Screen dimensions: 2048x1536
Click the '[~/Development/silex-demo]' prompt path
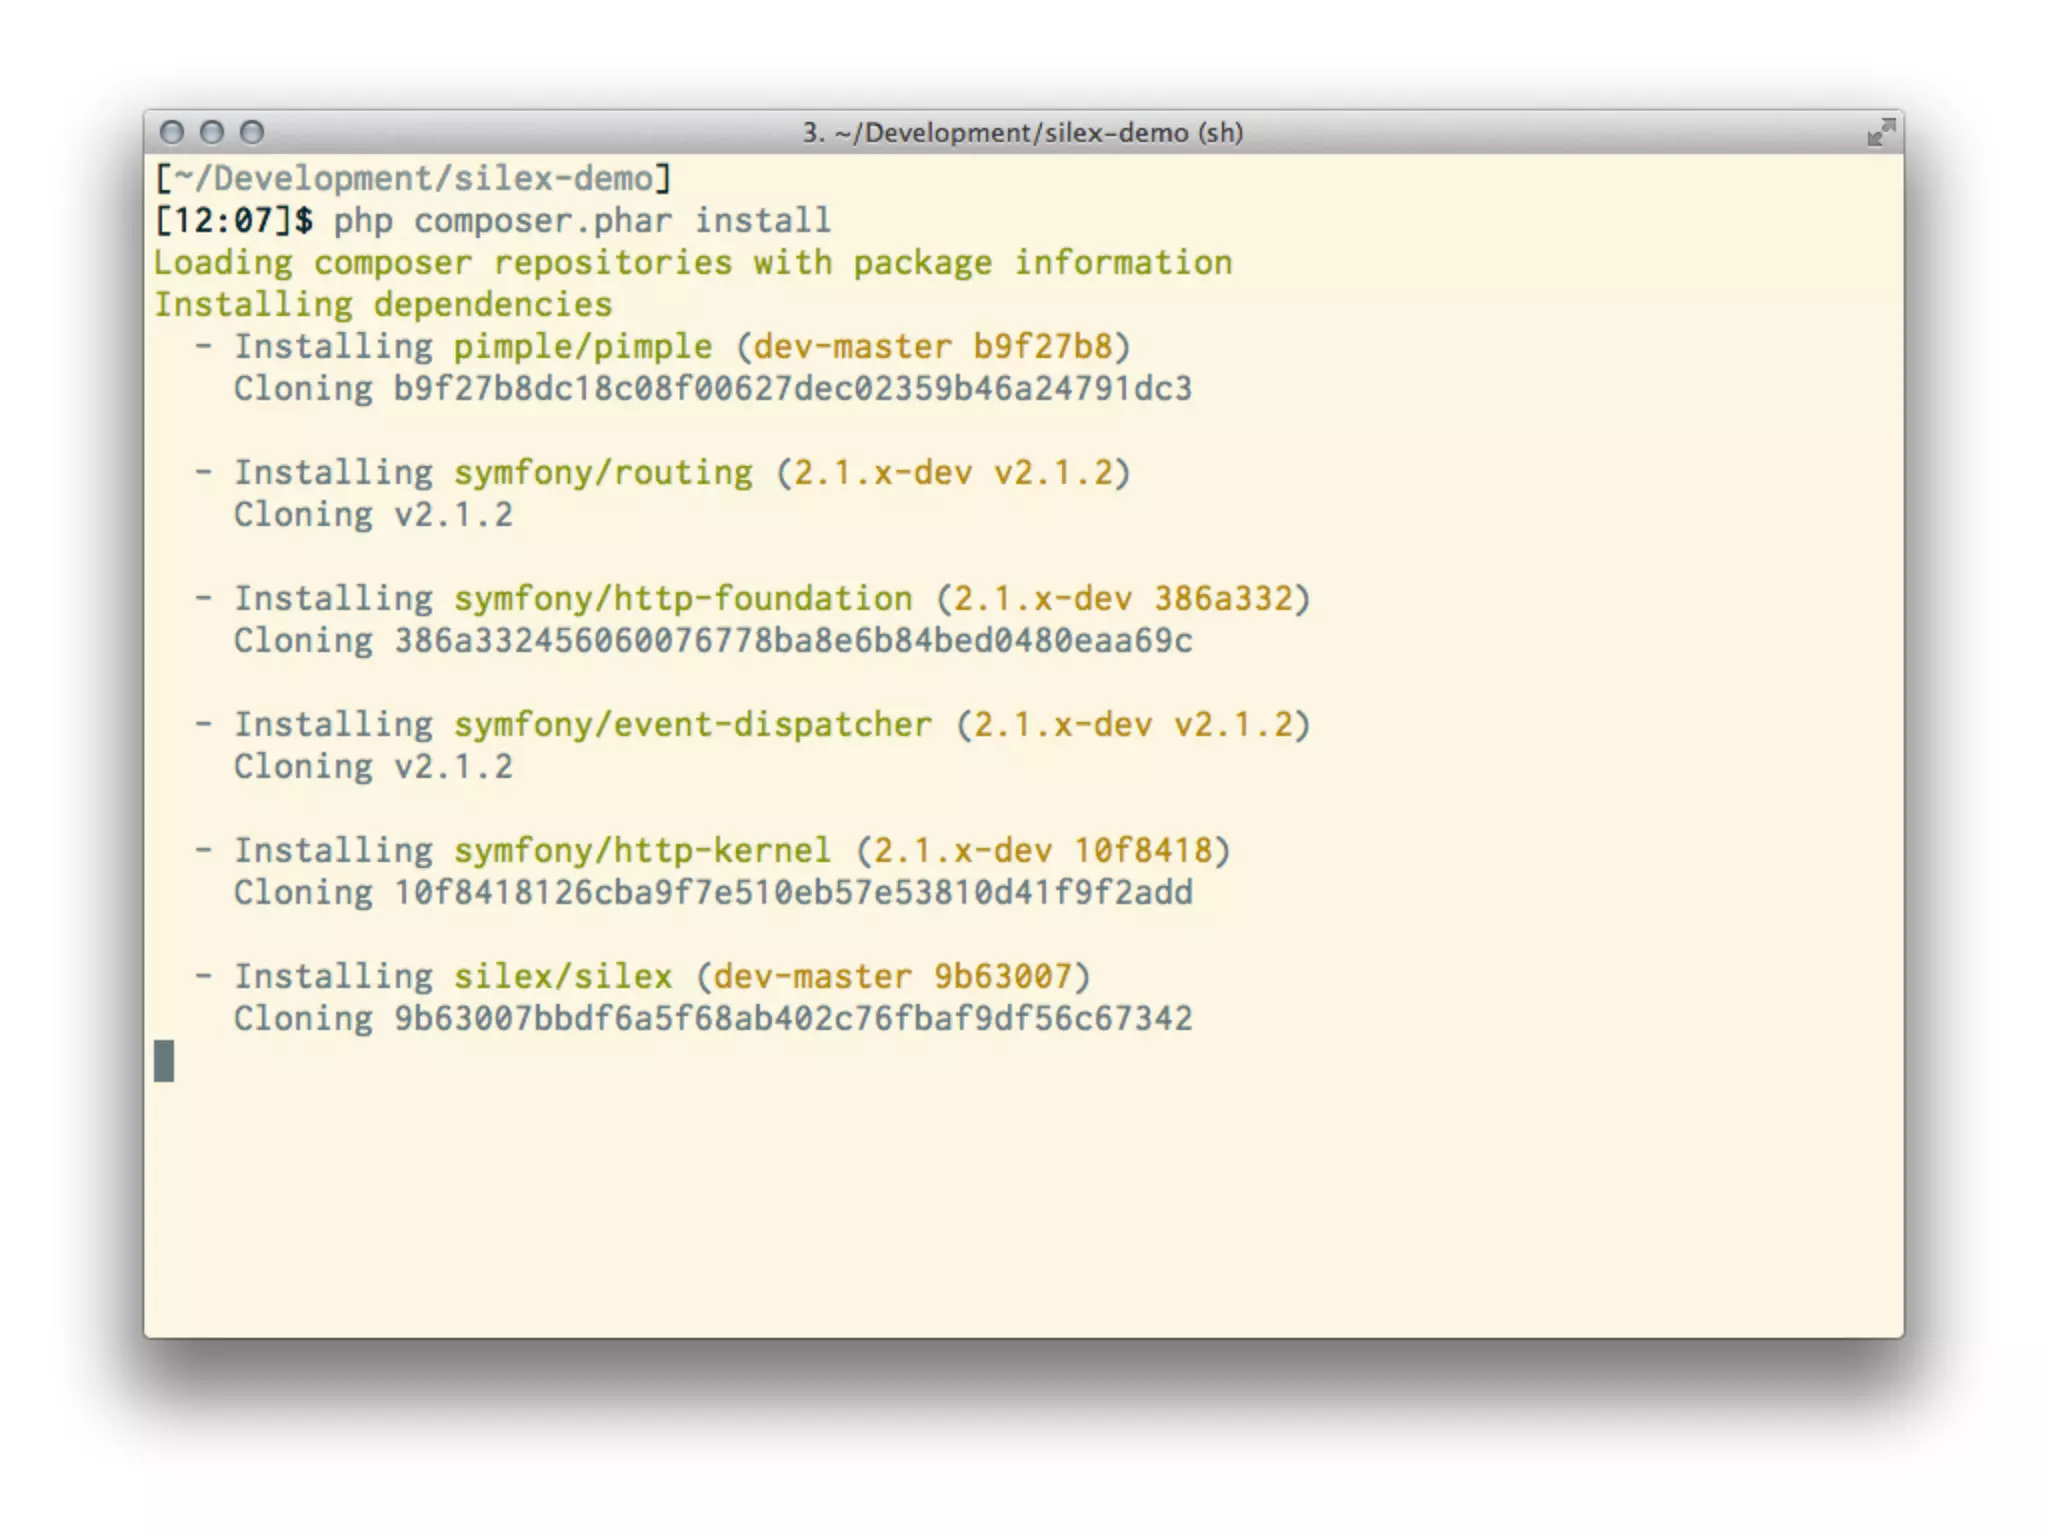(413, 179)
